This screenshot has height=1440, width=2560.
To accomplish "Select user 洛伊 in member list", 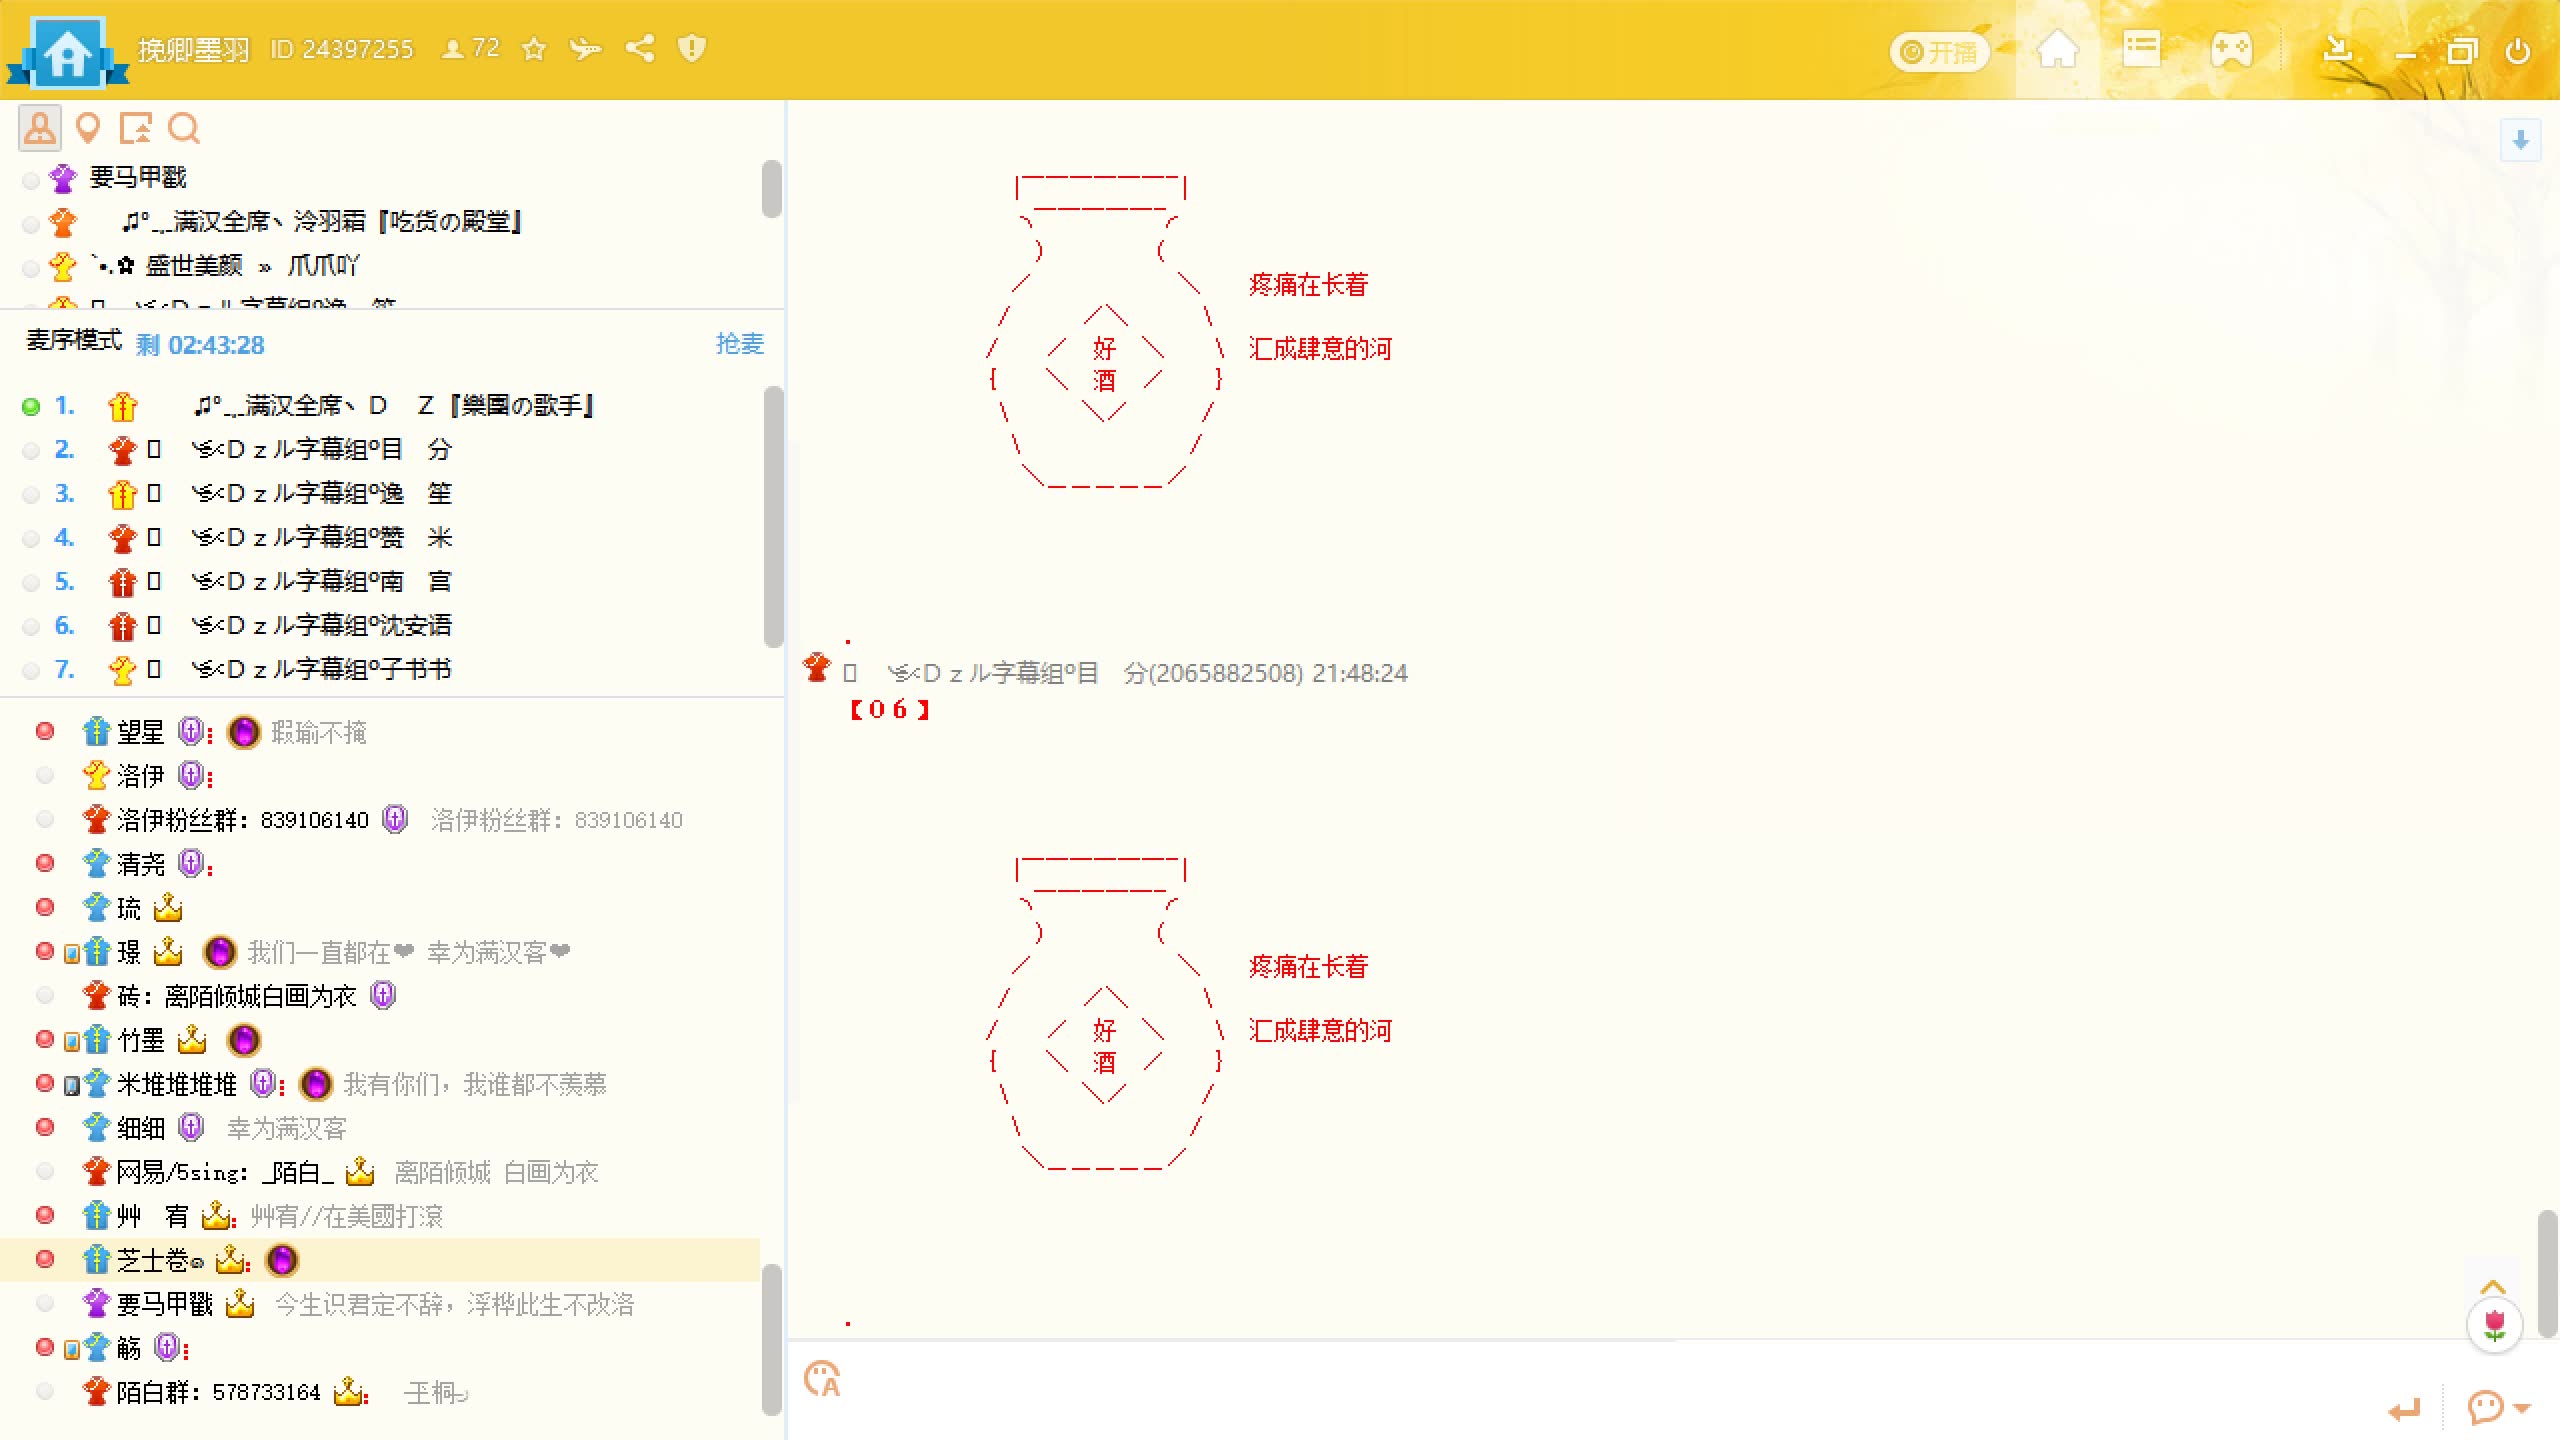I will click(380, 776).
